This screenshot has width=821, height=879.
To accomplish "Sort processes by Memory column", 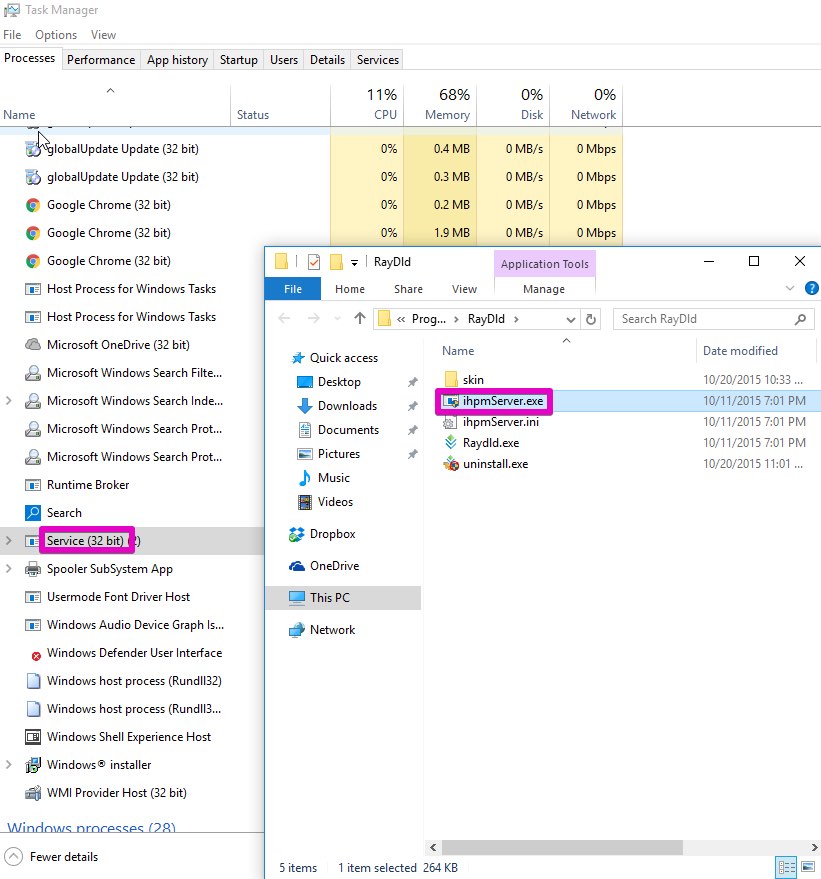I will pos(446,105).
